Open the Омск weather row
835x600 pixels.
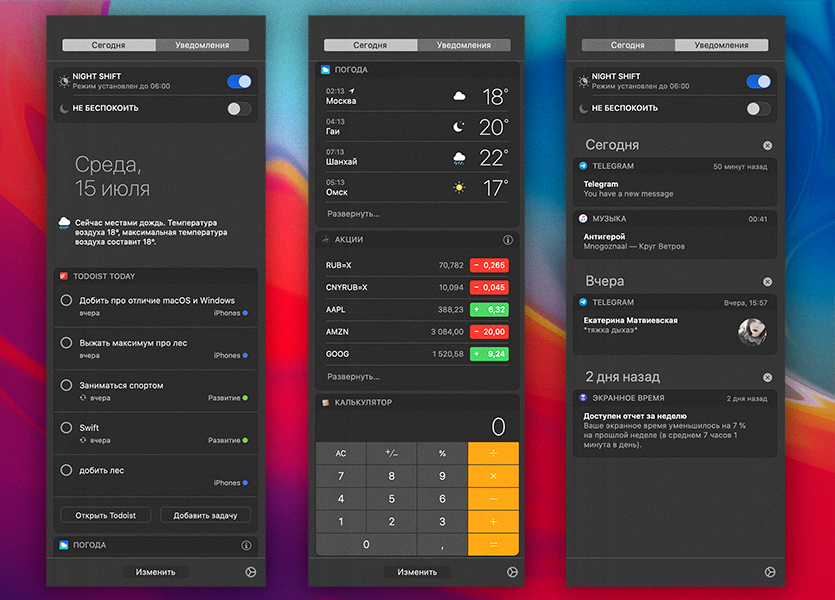coord(417,187)
